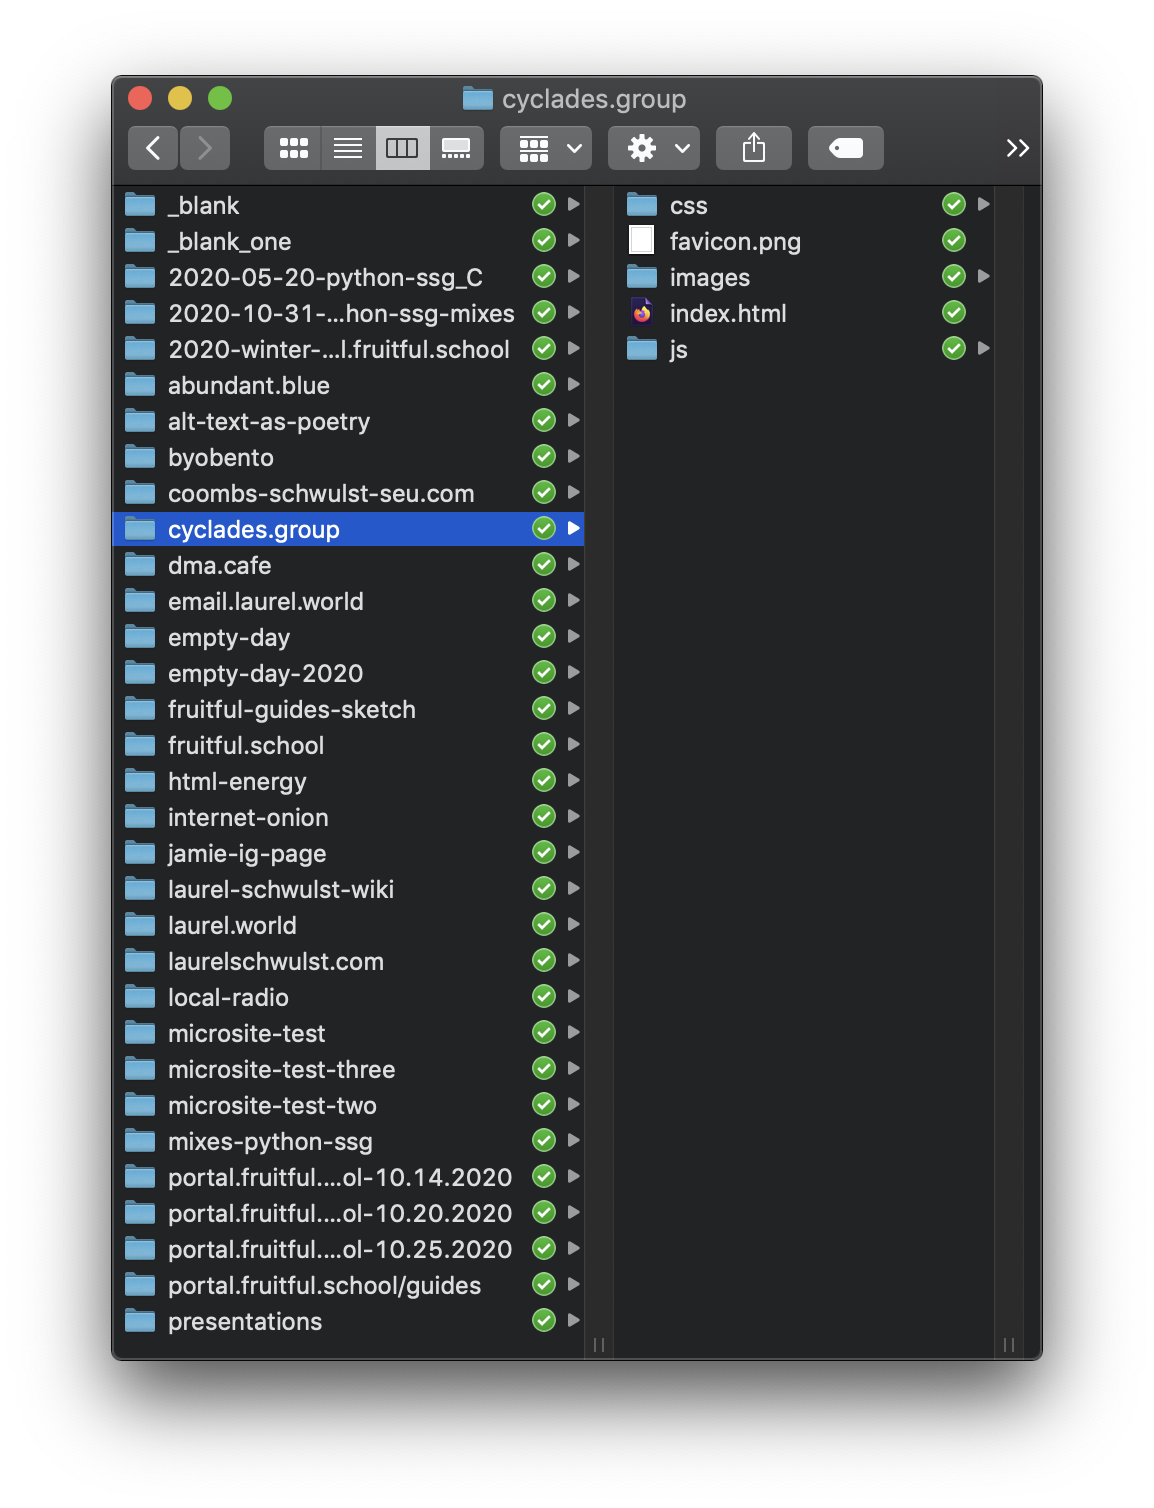Click the sync checkmark beside favicon.png
This screenshot has width=1154, height=1508.
pos(954,241)
